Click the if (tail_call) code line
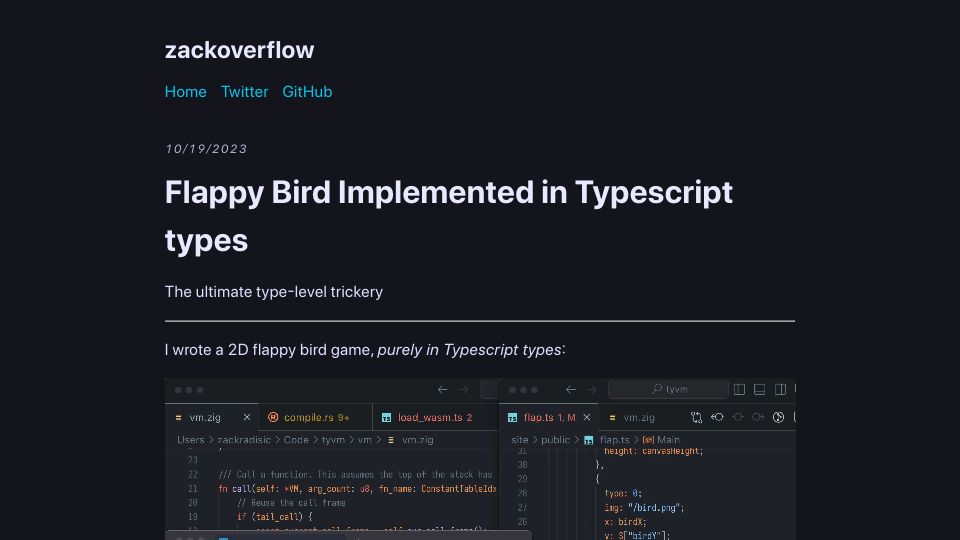 tap(274, 517)
